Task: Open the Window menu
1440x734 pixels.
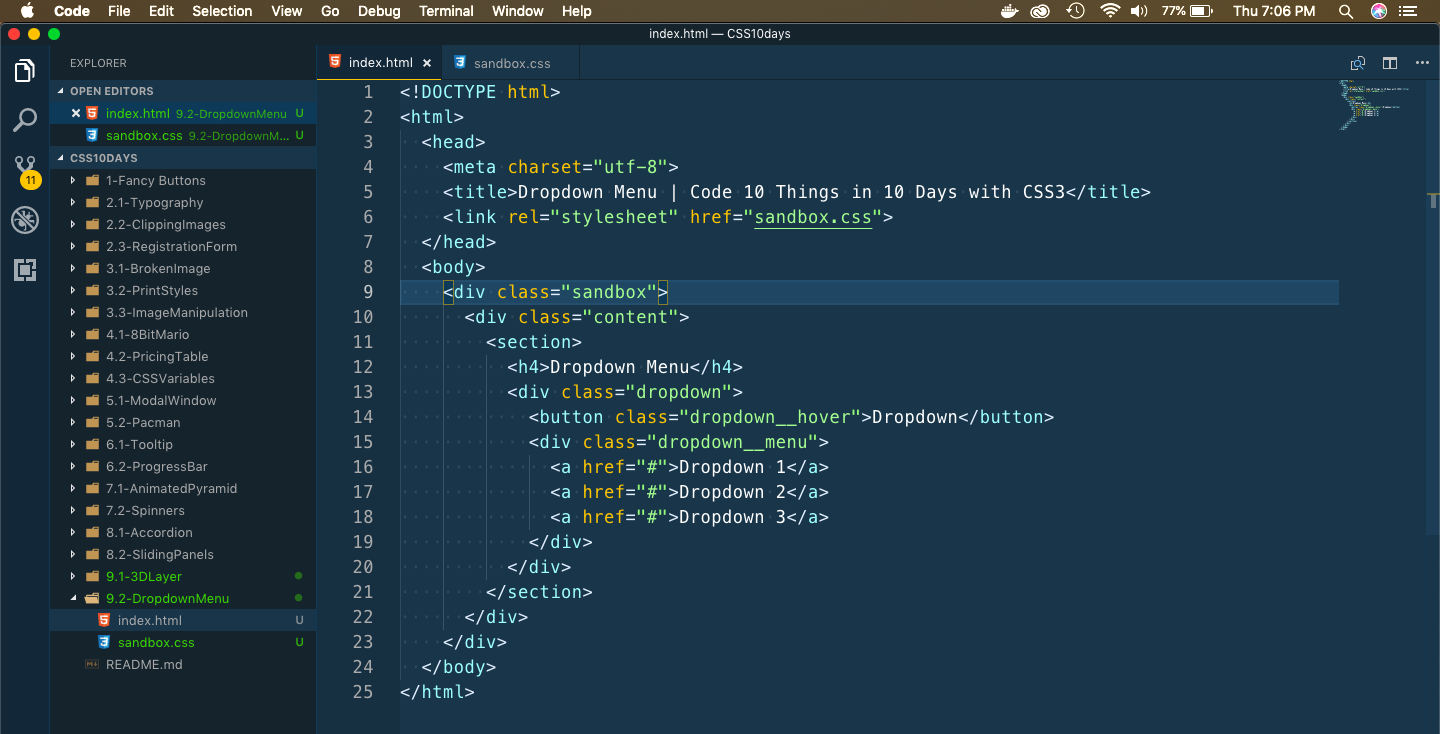Action: tap(518, 11)
